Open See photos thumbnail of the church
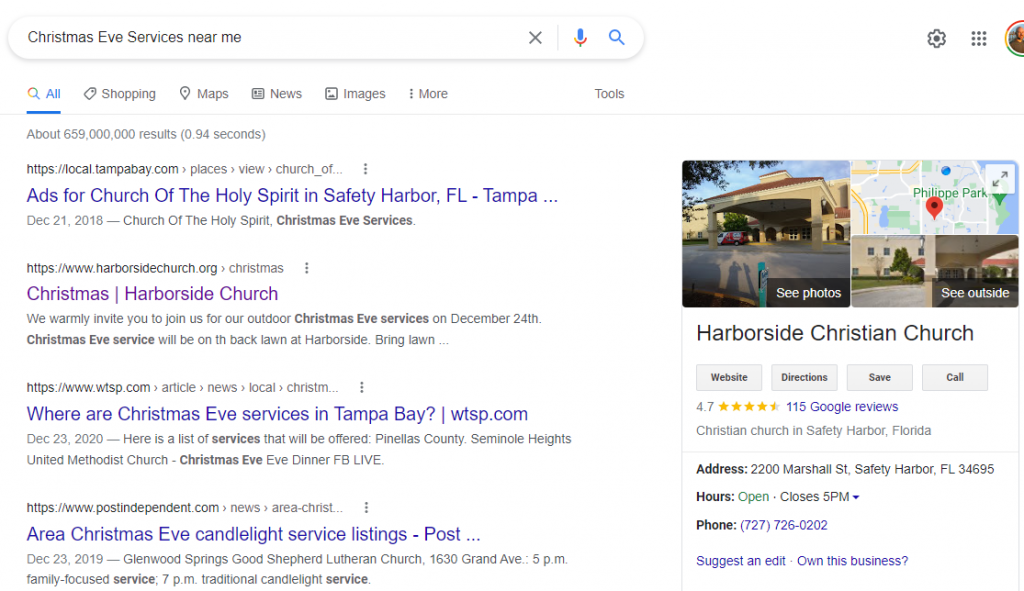Viewport: 1024px width, 591px height. pyautogui.click(x=766, y=234)
